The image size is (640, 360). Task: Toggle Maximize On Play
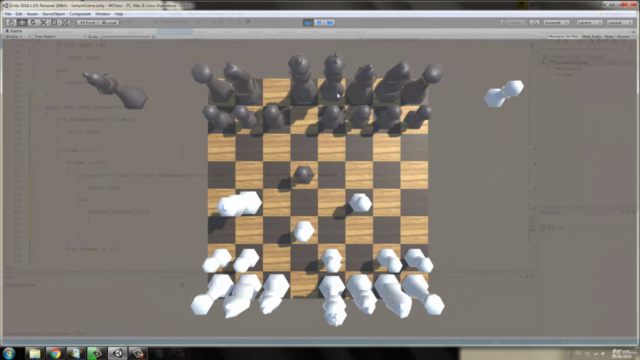[564, 37]
